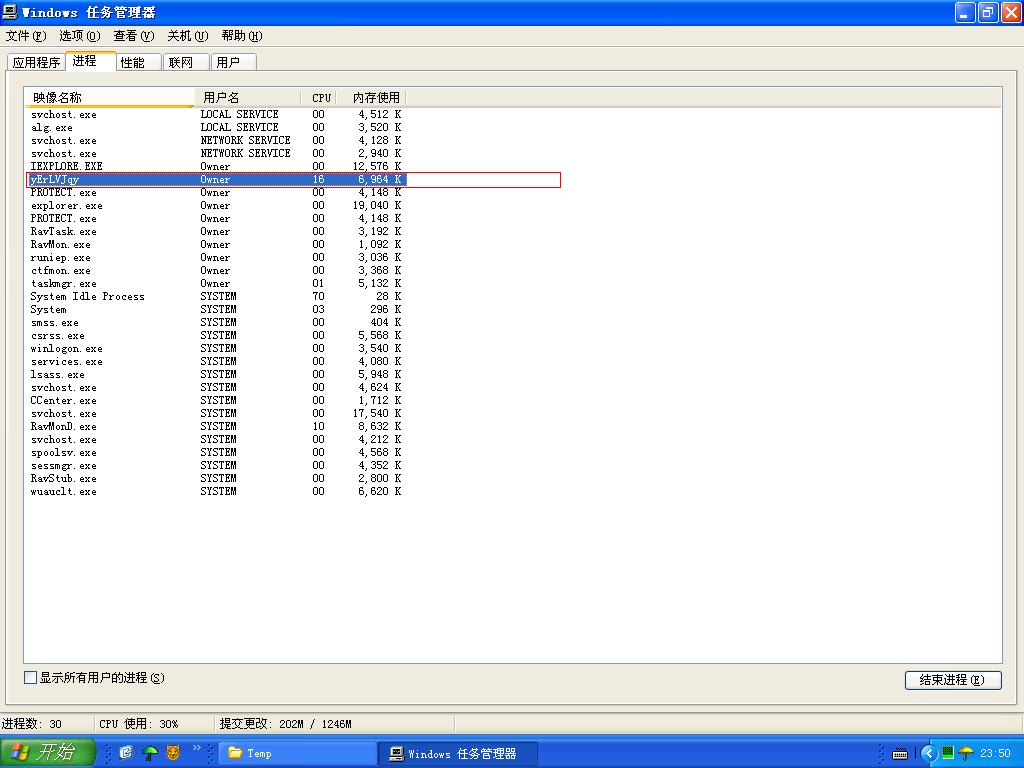Select the csrss.exe process row
The height and width of the screenshot is (768, 1024).
pyautogui.click(x=216, y=336)
